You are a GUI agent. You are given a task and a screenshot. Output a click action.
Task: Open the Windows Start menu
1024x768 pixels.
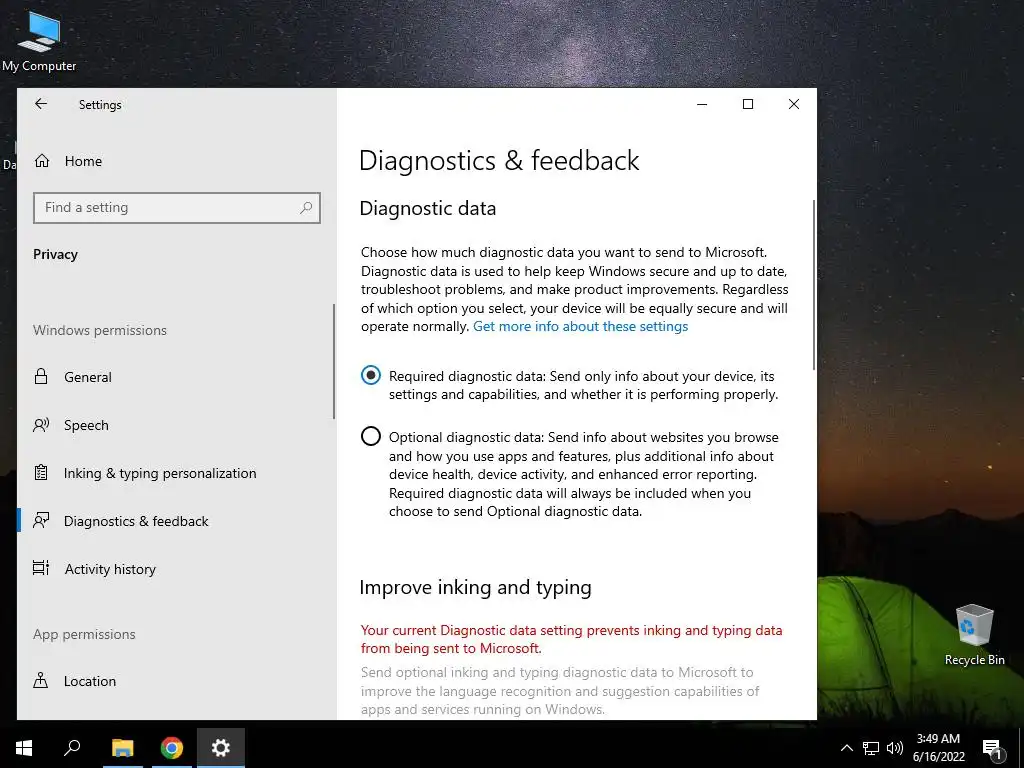point(24,748)
